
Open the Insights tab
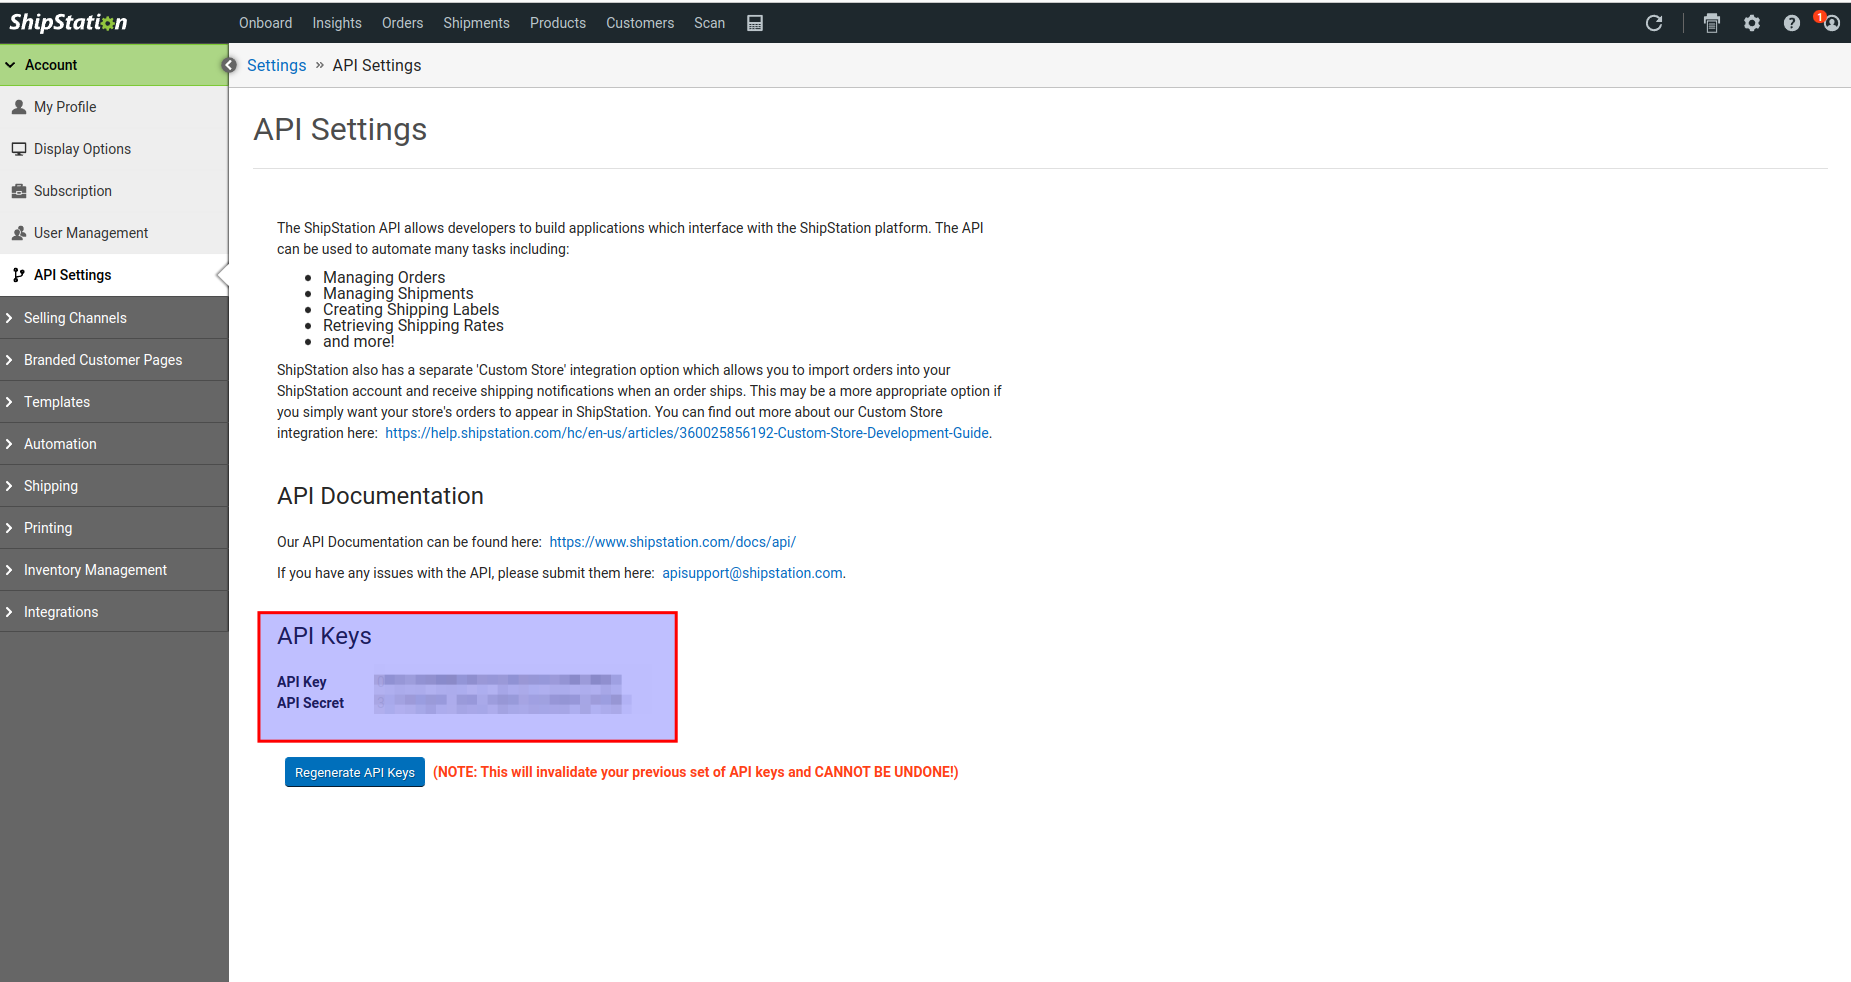pyautogui.click(x=337, y=23)
